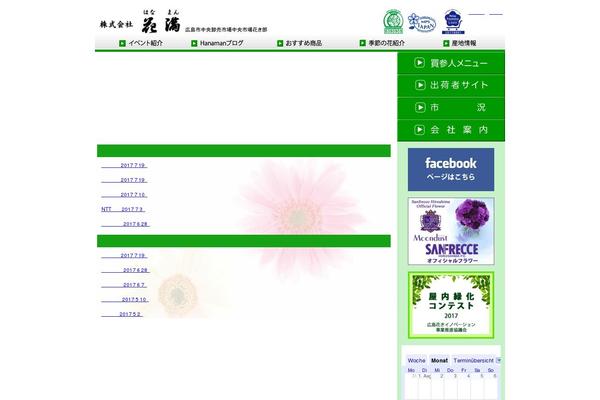Image resolution: width=600 pixels, height=400 pixels.
Task: Open the news link dated 2017.5.2
Action: coord(122,314)
